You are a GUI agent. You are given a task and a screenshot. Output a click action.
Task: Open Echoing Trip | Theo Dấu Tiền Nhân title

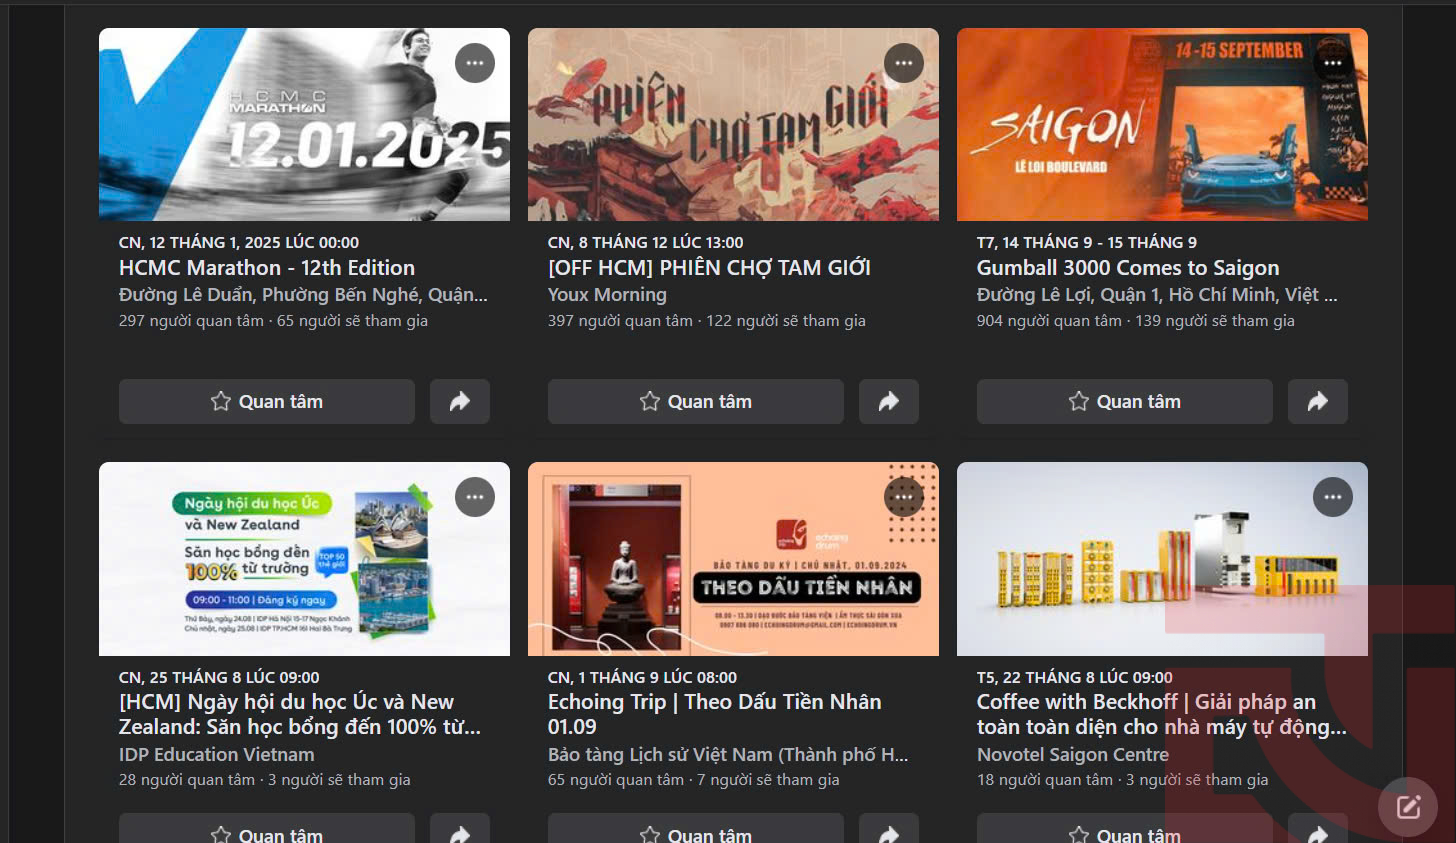[714, 714]
